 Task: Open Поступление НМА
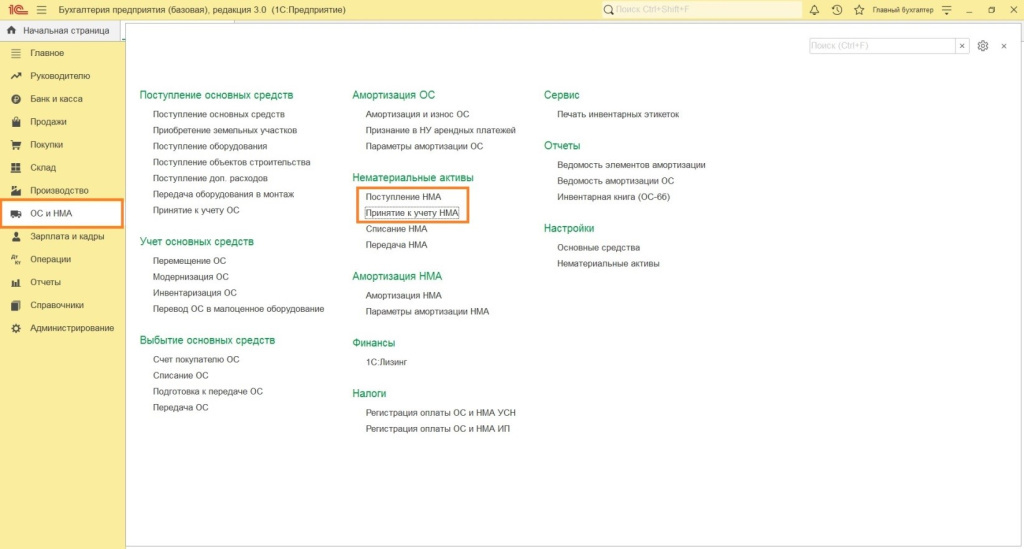pyautogui.click(x=403, y=196)
